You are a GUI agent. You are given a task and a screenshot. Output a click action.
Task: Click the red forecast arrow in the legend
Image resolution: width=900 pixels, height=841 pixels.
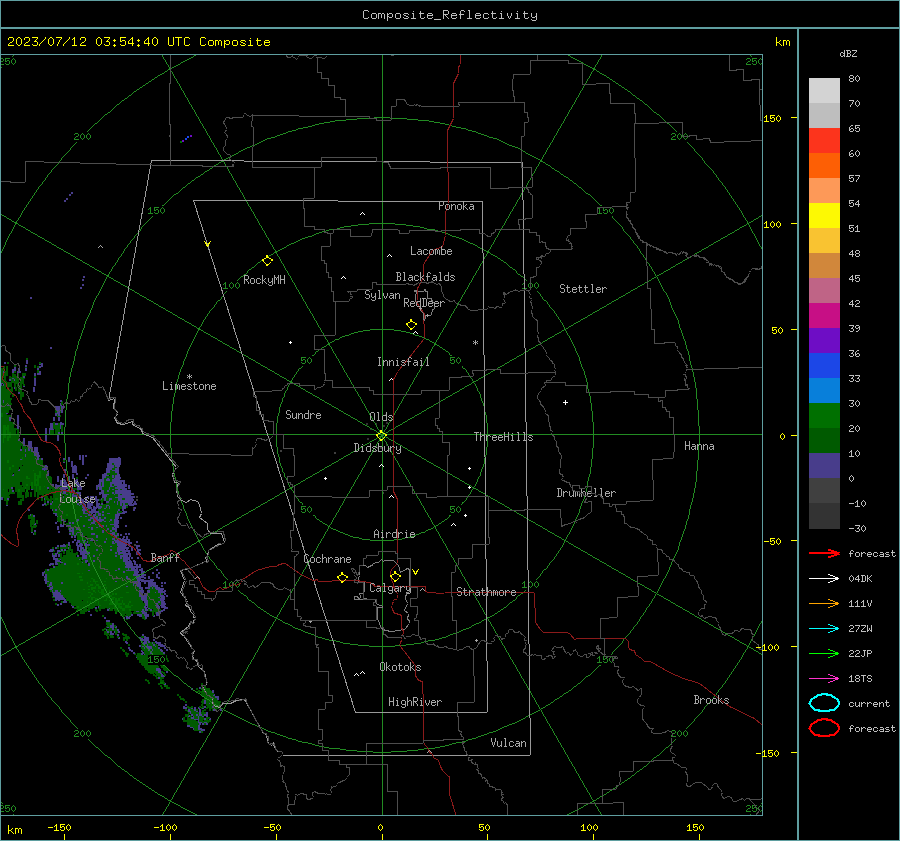824,553
